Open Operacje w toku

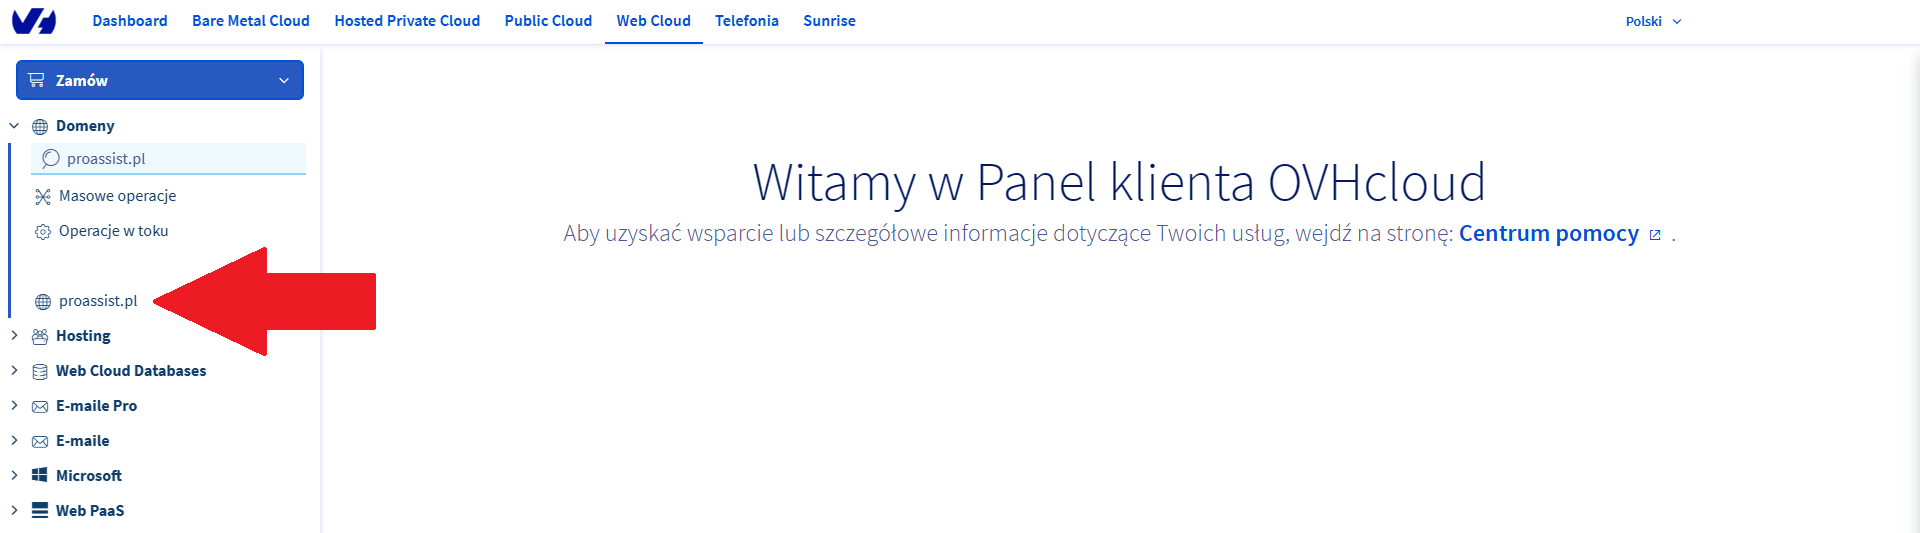pos(113,231)
